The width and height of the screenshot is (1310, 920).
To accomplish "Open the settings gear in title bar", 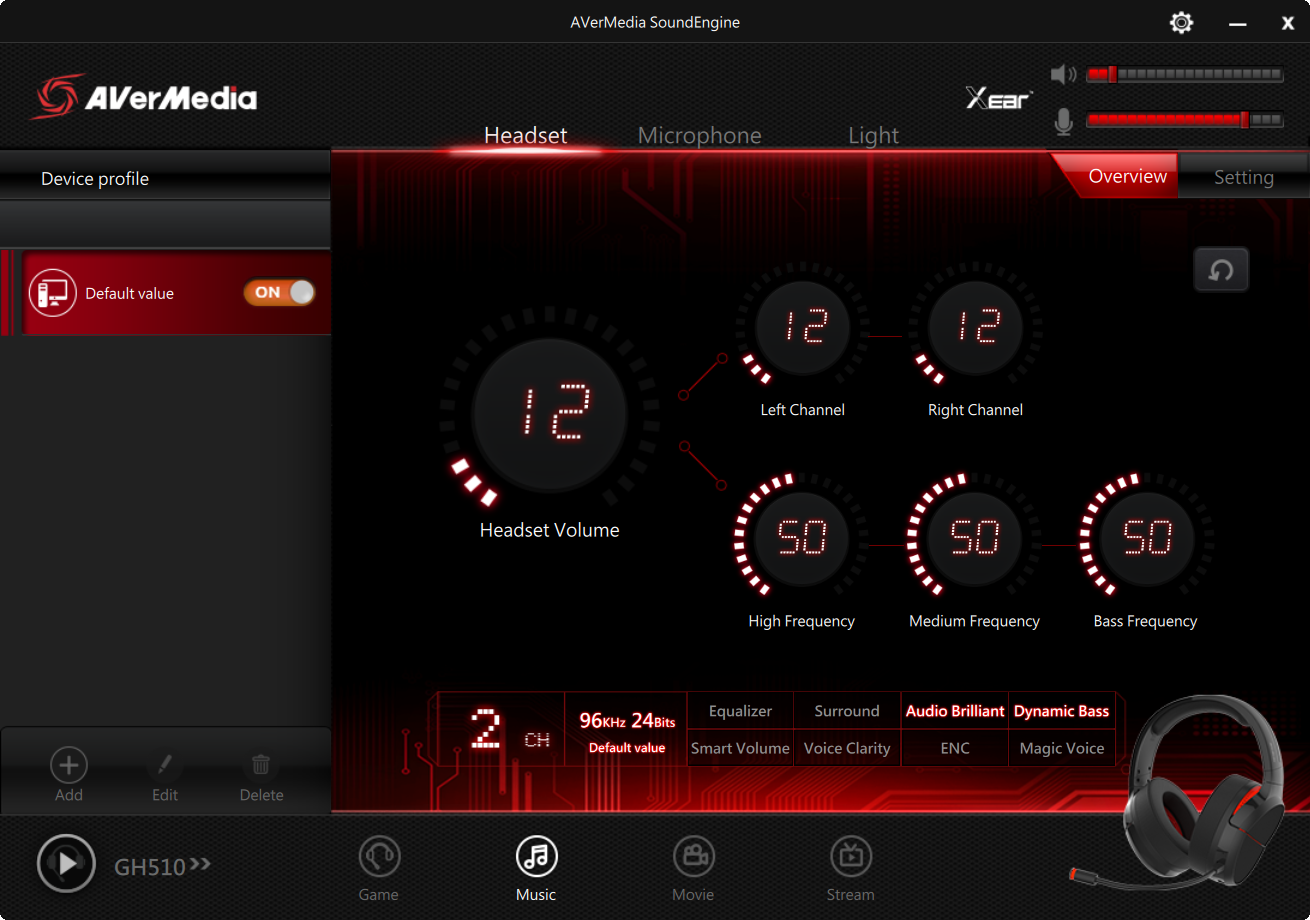I will click(x=1181, y=23).
